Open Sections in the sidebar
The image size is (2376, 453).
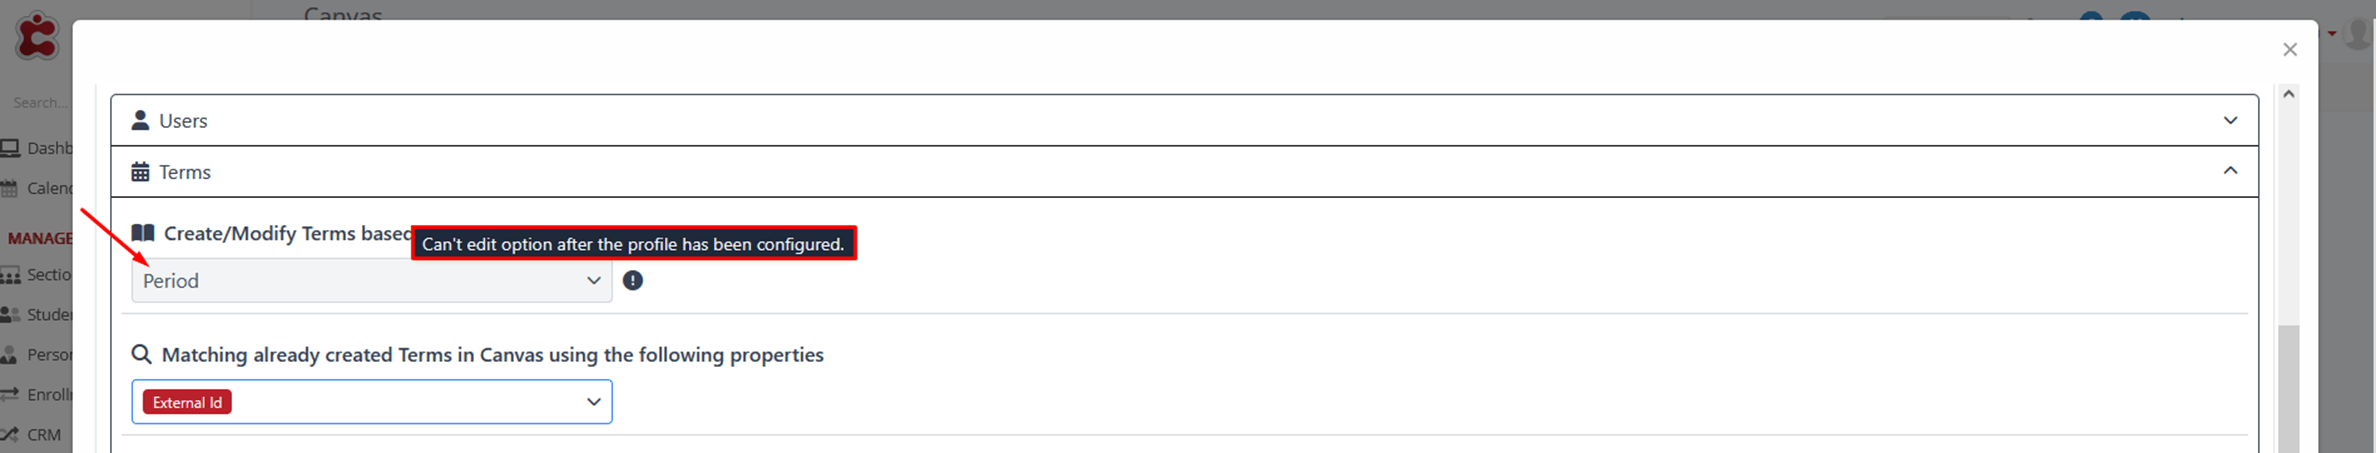click(x=36, y=274)
